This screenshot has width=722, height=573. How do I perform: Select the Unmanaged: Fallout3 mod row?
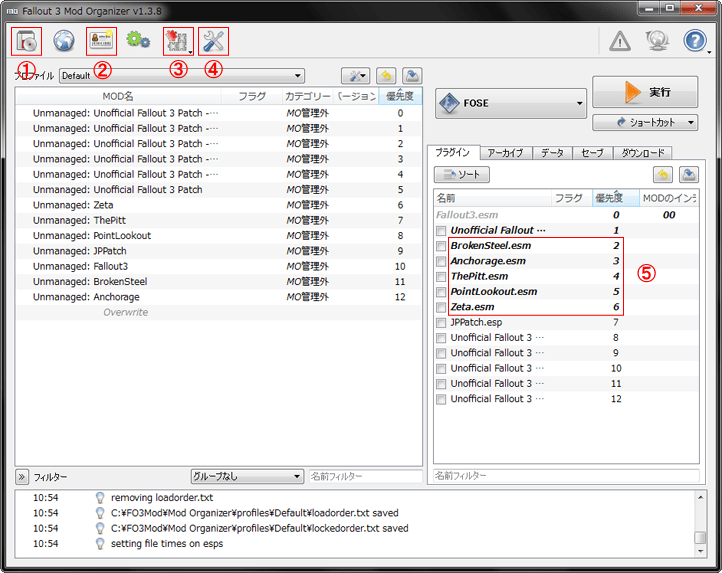[x=219, y=266]
